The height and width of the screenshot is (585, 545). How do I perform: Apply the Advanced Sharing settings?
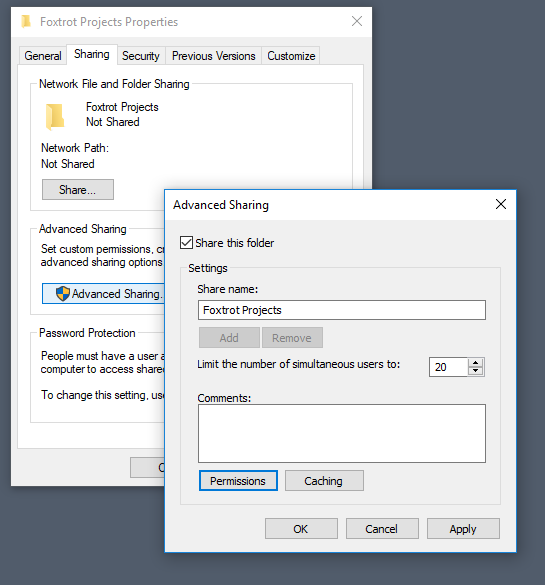coord(463,529)
